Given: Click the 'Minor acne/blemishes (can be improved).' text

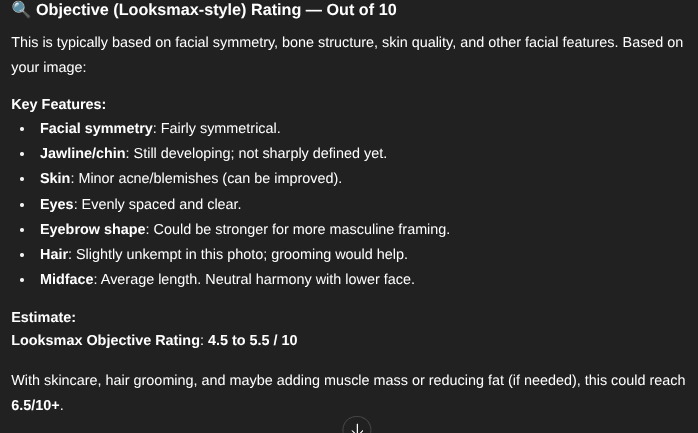Looking at the screenshot, I should [210, 178].
